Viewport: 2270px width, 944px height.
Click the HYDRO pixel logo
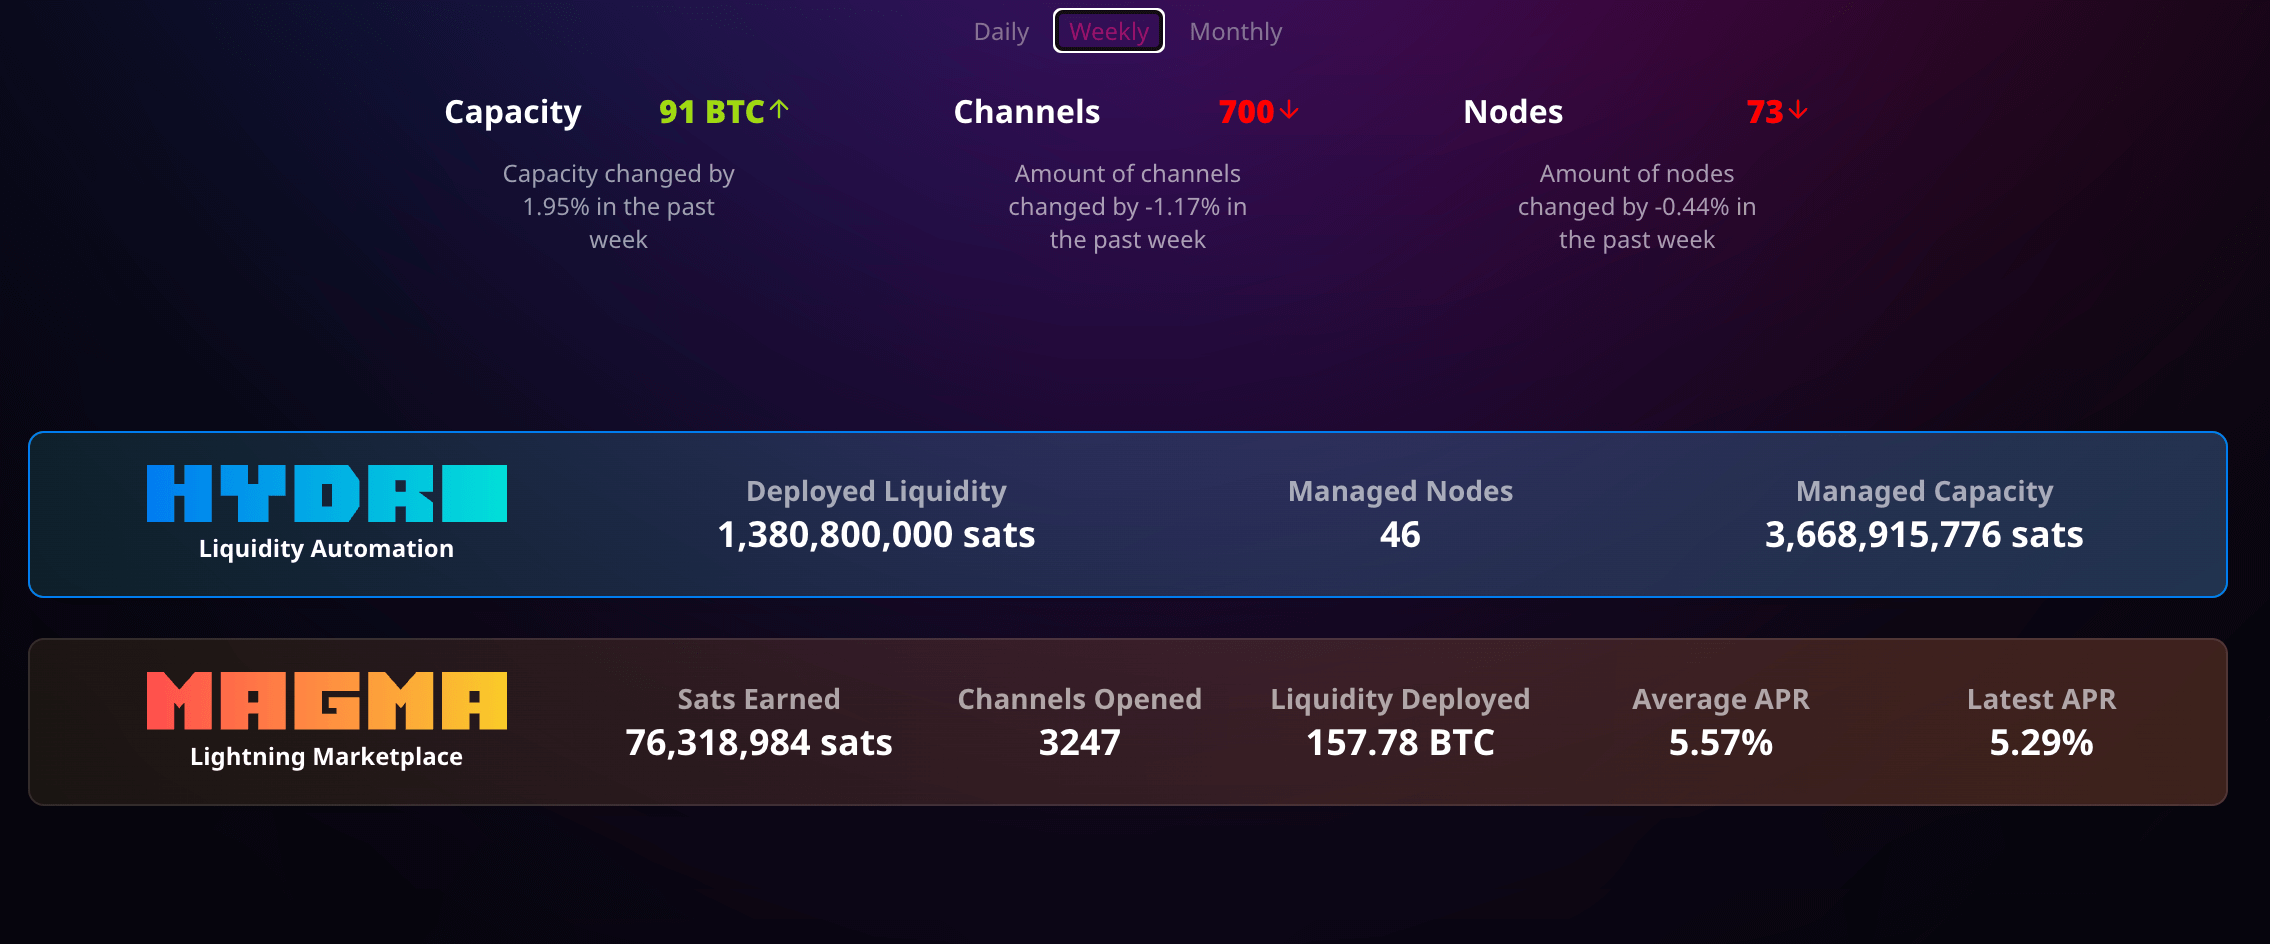[326, 493]
